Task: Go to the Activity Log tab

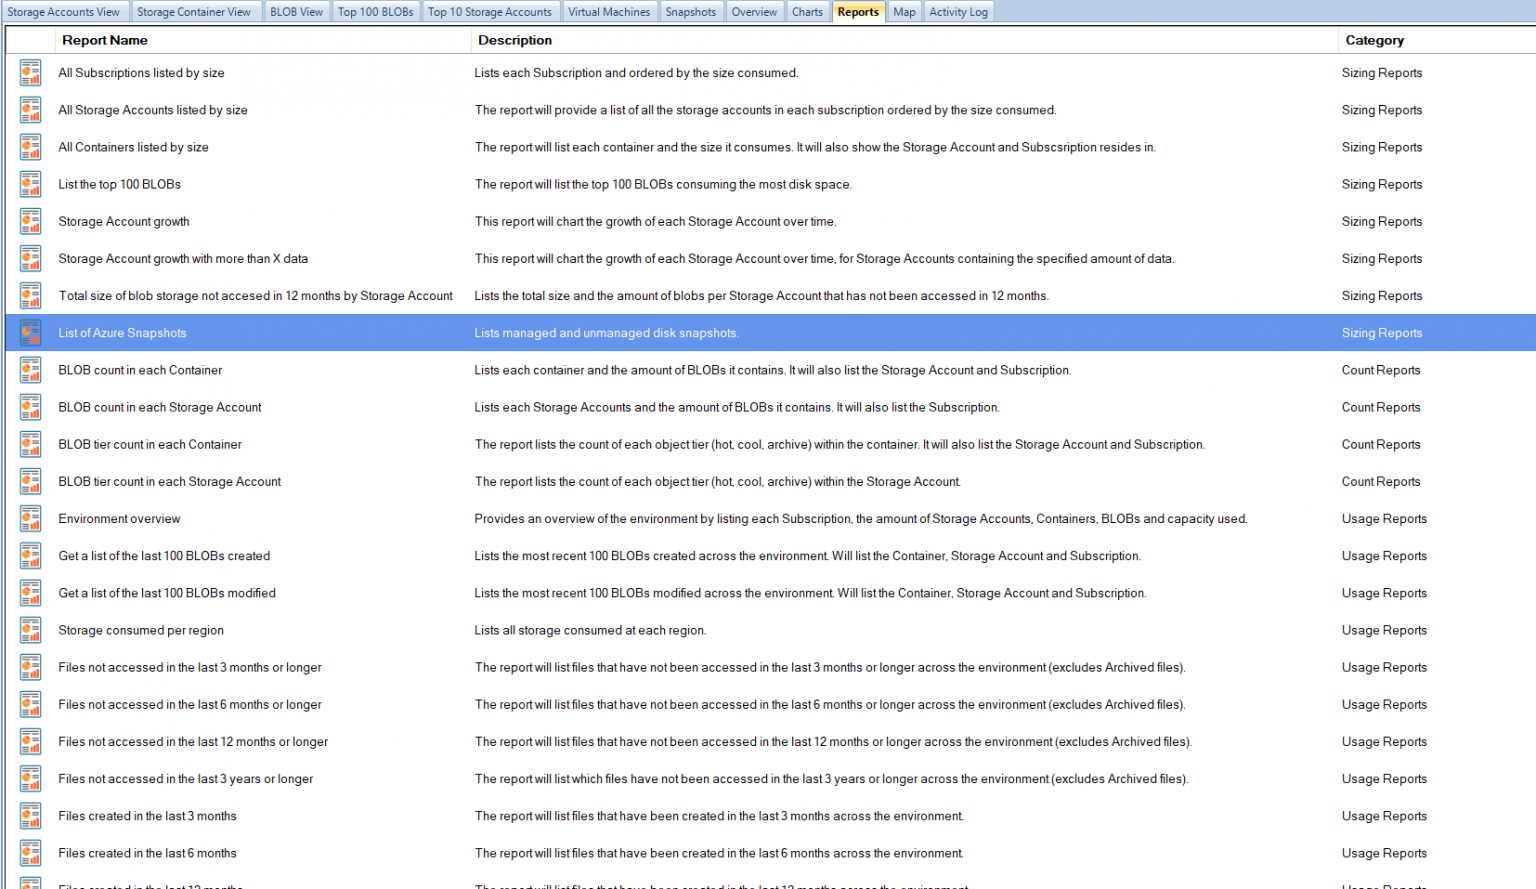Action: click(958, 12)
